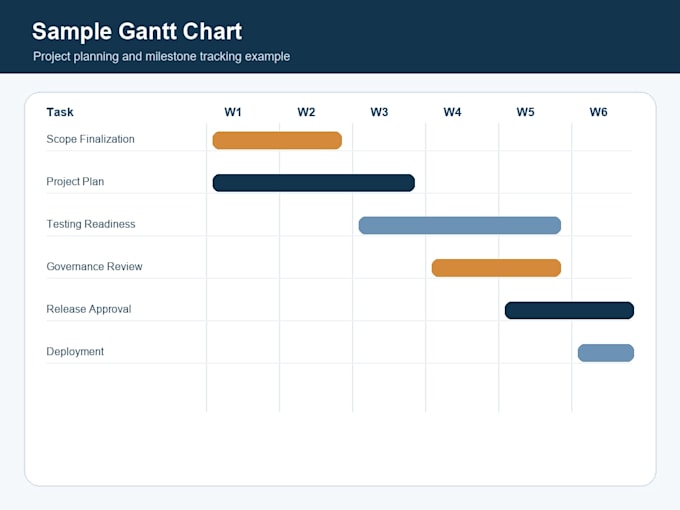Click the Deployment task label
This screenshot has height=510, width=680.
[x=75, y=352]
